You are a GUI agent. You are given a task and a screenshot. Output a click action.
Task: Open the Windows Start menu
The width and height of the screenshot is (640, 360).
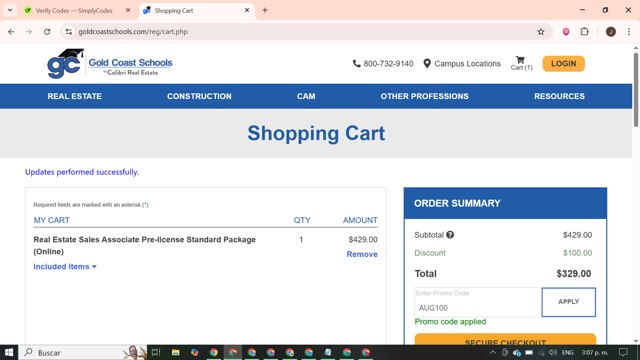click(x=9, y=352)
